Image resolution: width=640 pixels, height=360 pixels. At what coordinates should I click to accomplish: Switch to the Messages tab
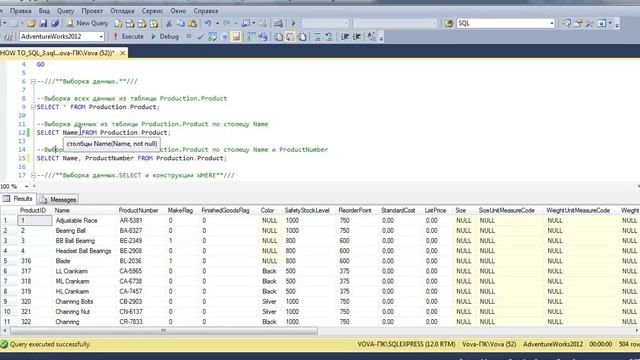coord(58,200)
